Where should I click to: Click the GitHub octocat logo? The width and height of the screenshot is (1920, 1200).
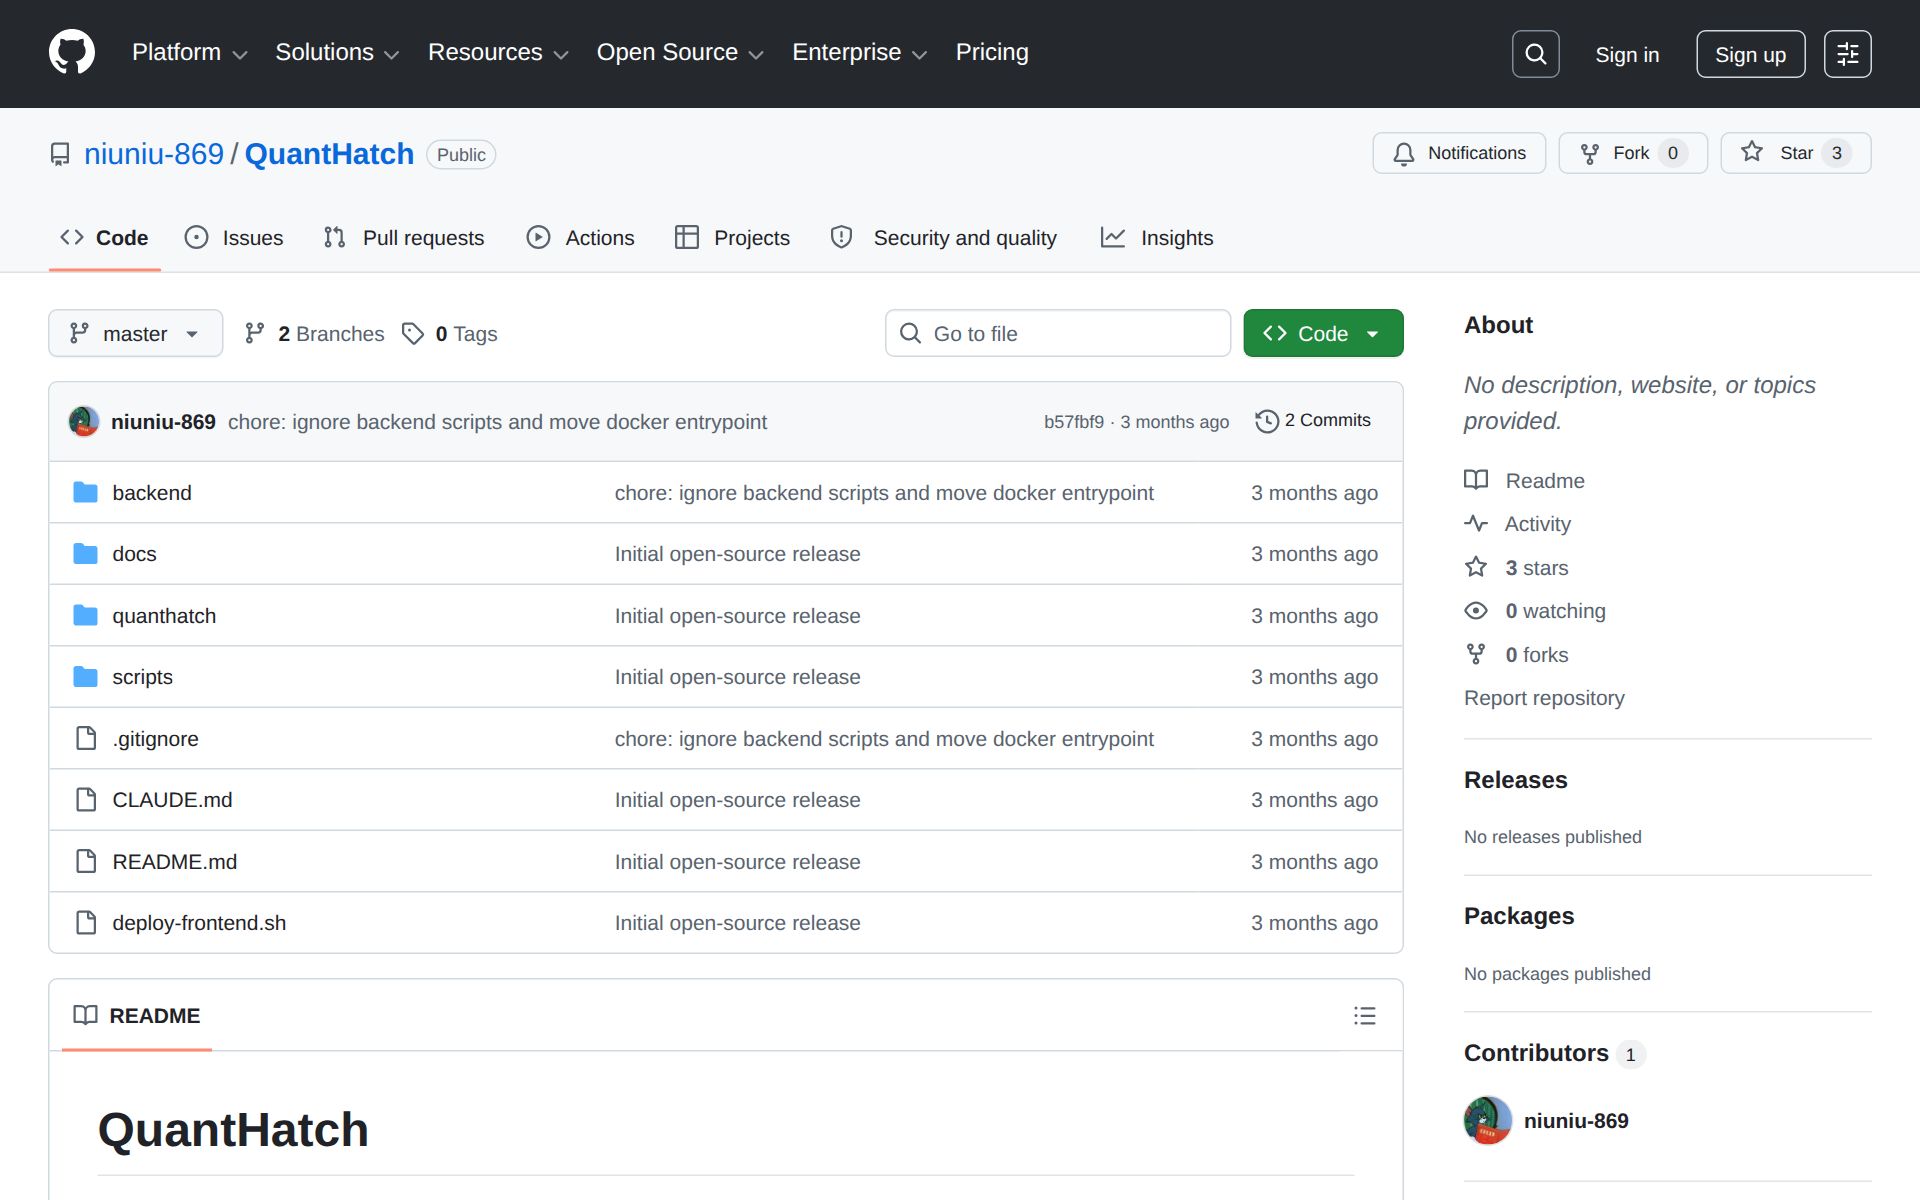[72, 53]
